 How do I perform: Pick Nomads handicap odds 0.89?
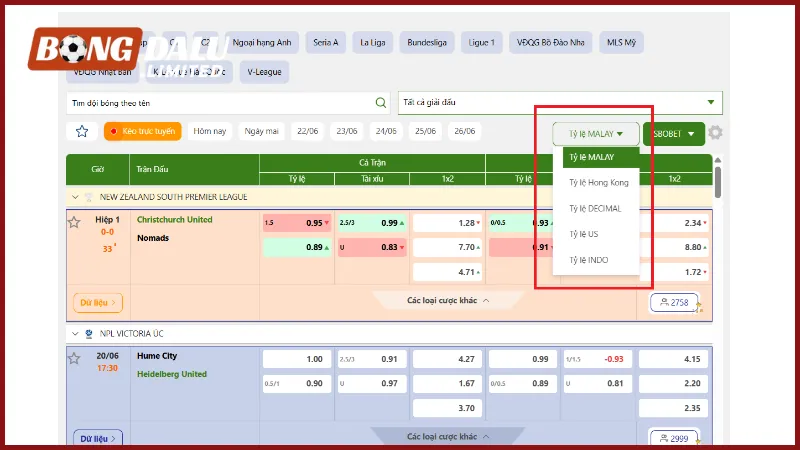[x=297, y=247]
